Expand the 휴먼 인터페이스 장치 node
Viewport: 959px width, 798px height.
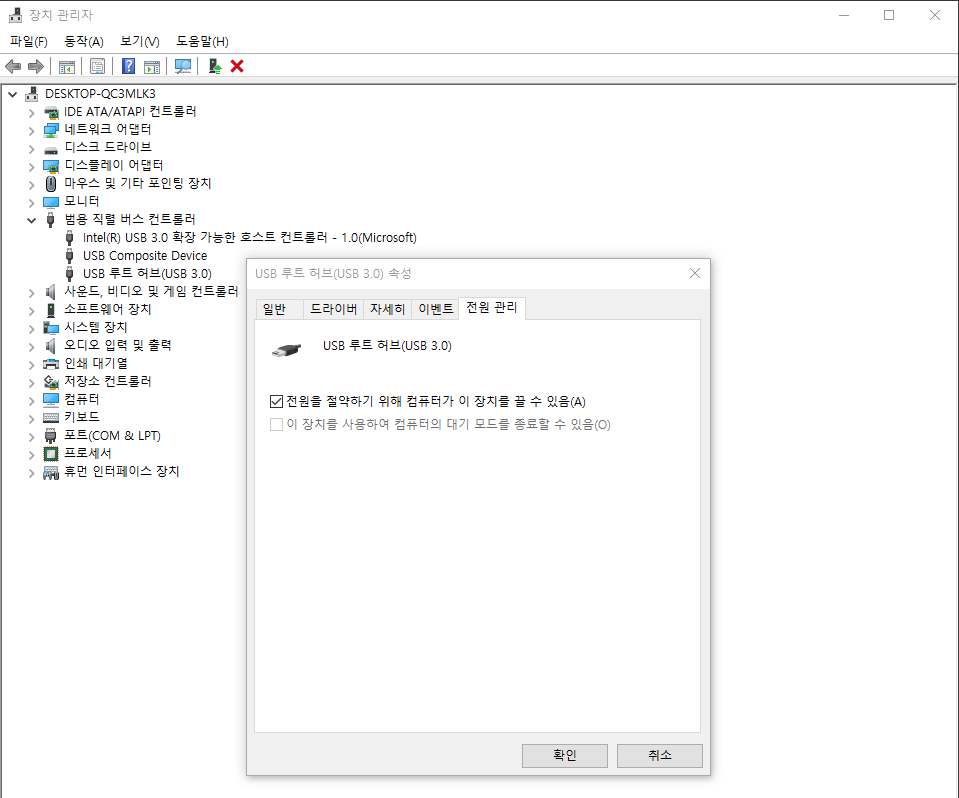31,473
